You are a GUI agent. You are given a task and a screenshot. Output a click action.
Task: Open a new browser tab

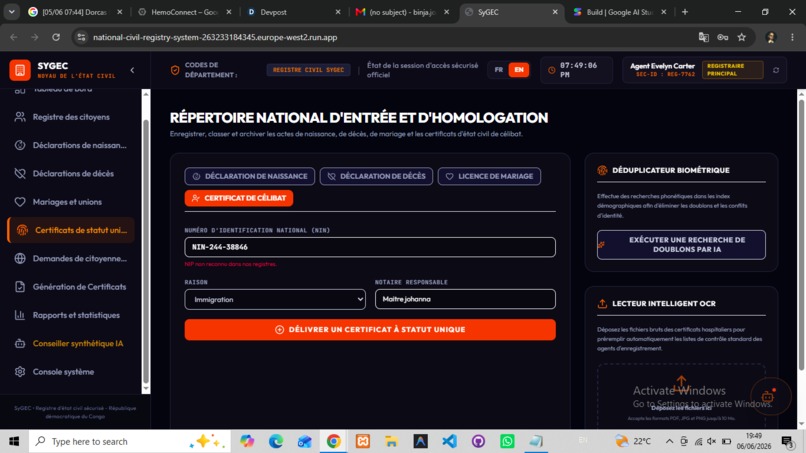coord(685,12)
